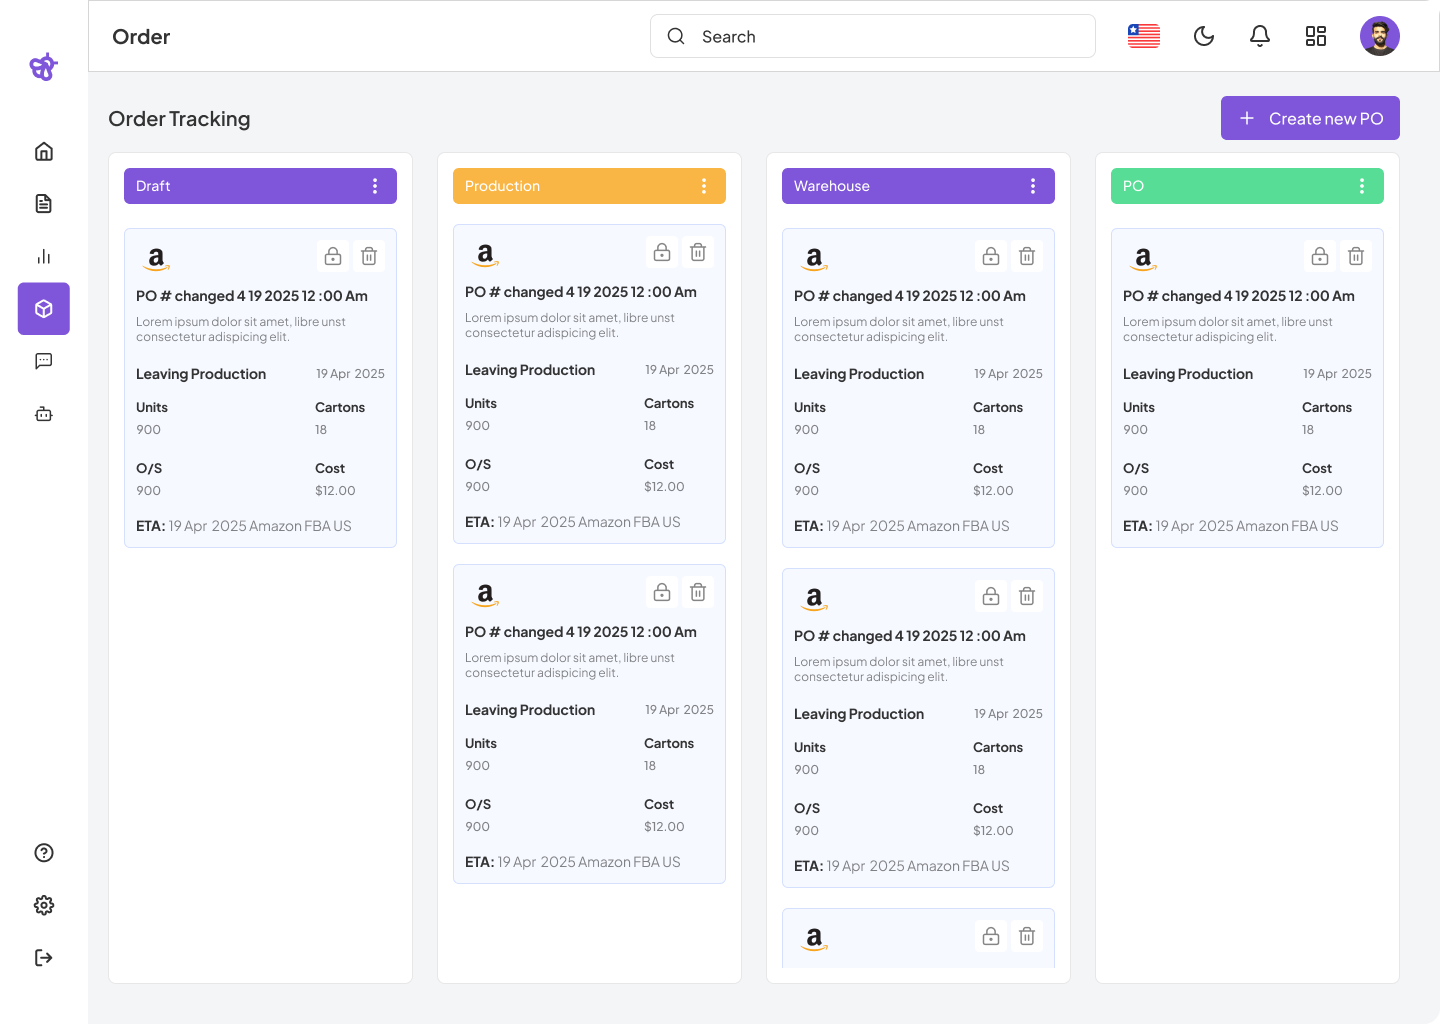Open the Draft column options menu
Viewport: 1440px width, 1024px height.
point(375,186)
